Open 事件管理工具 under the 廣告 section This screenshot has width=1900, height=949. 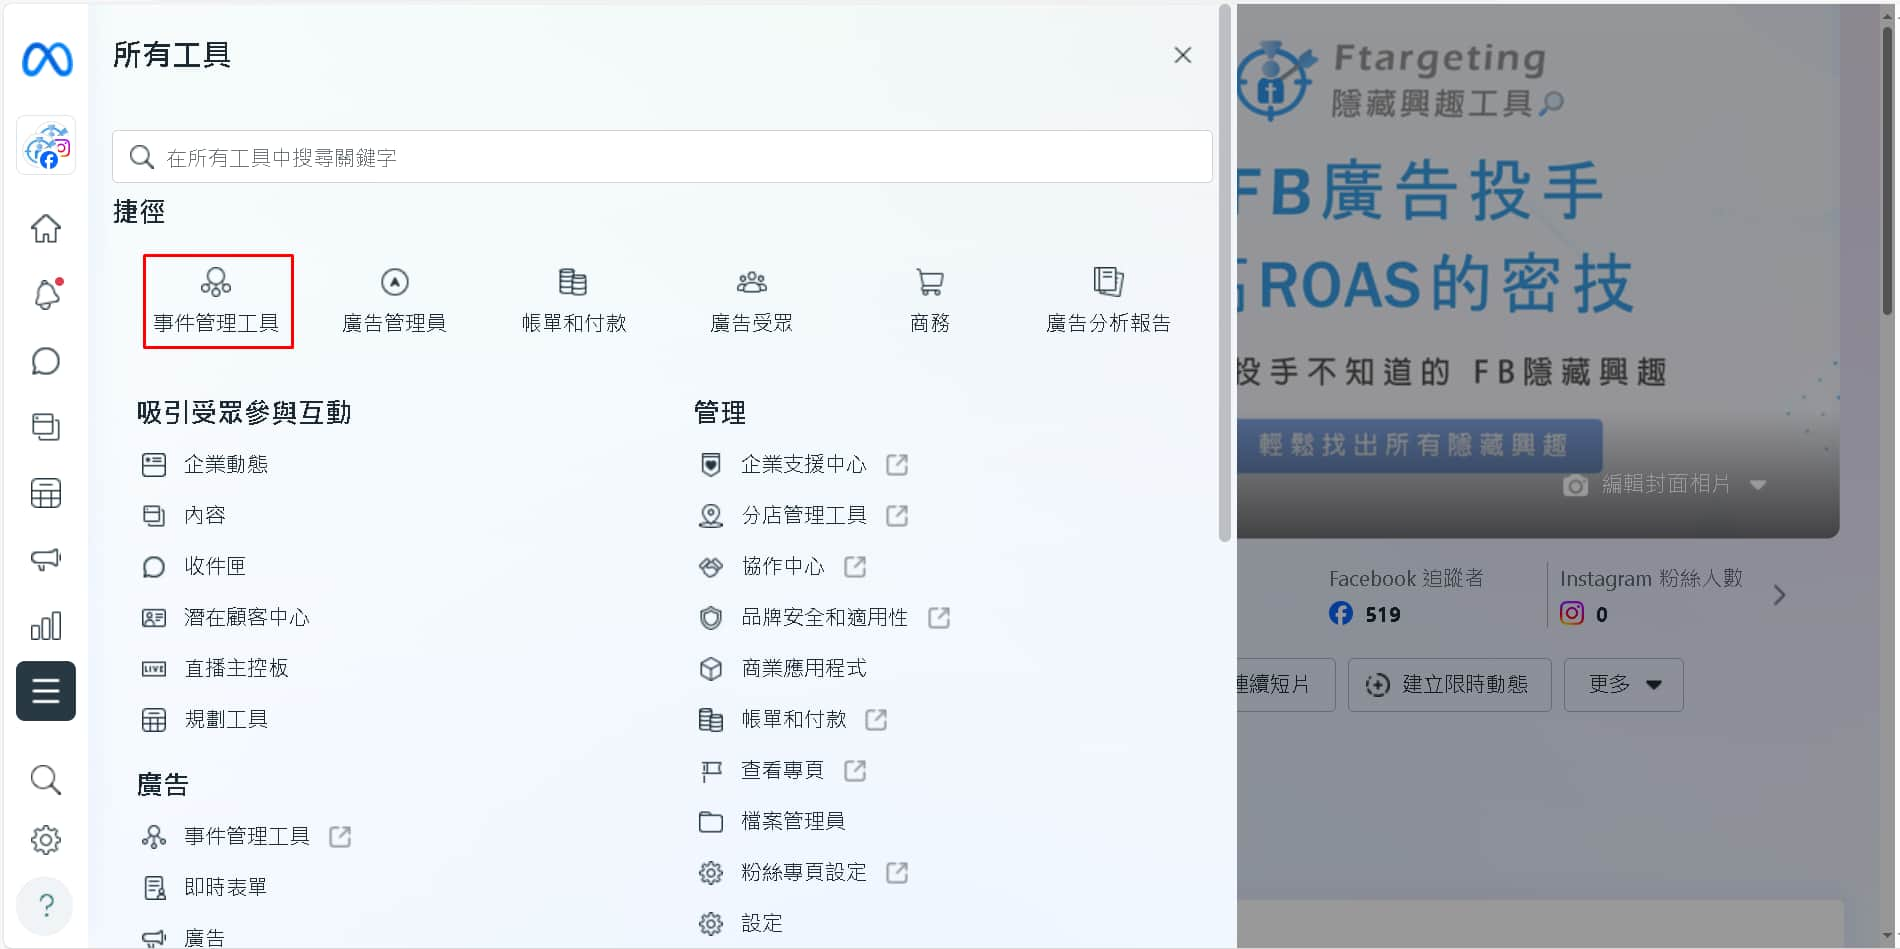pos(246,837)
